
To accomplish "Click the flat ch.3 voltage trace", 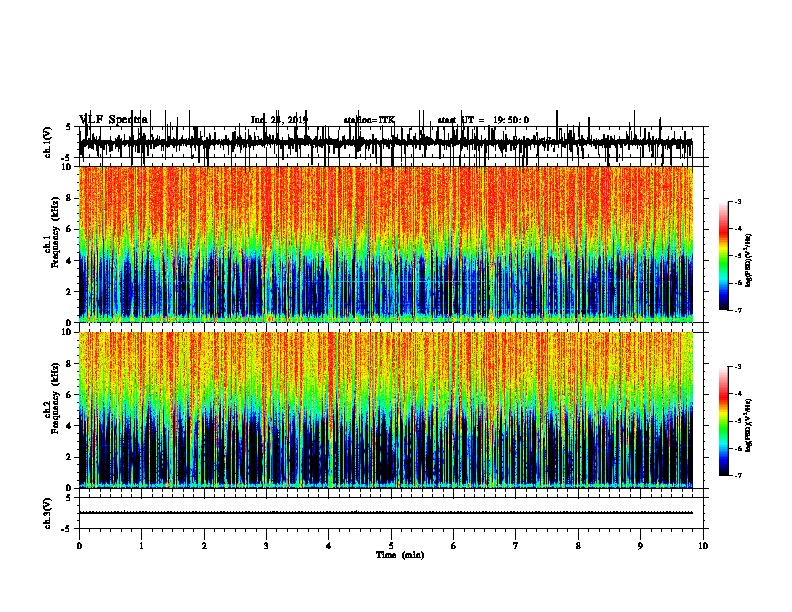I will 386,513.
